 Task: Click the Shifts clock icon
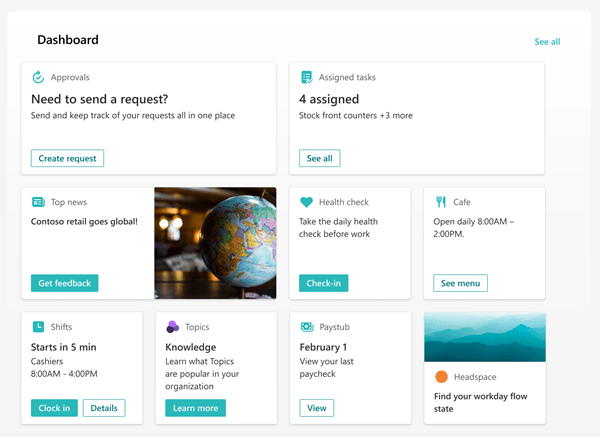coord(38,327)
